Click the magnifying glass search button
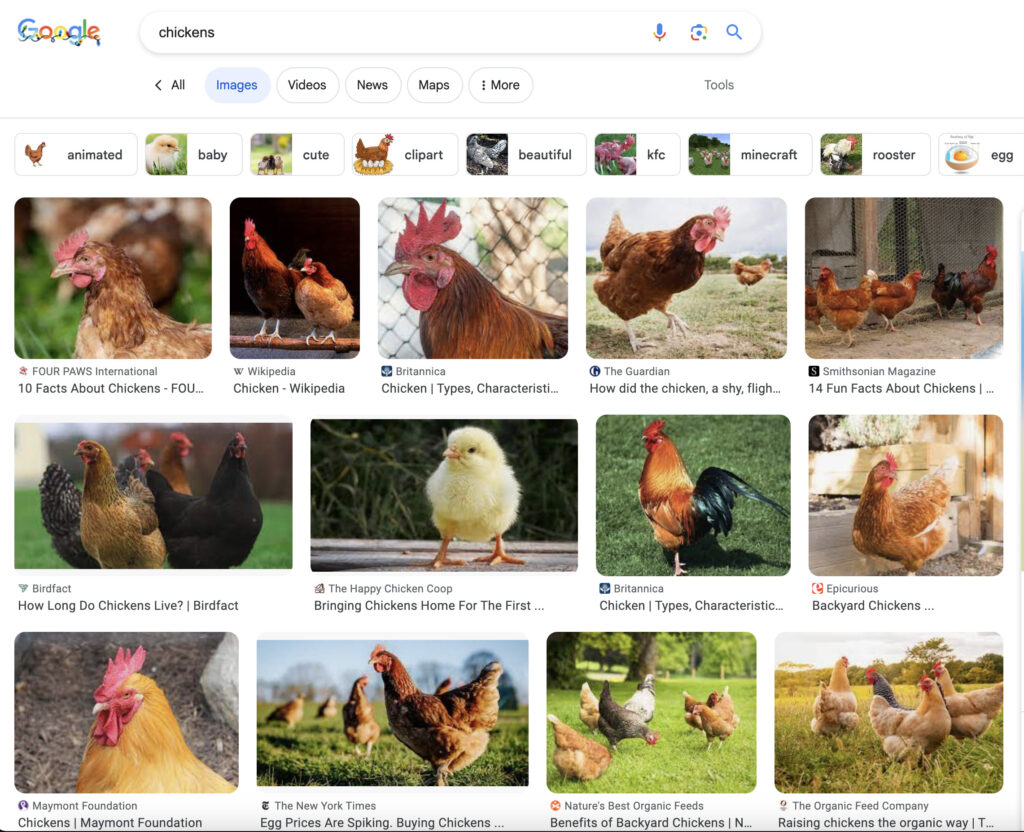This screenshot has height=832, width=1024. pos(734,32)
